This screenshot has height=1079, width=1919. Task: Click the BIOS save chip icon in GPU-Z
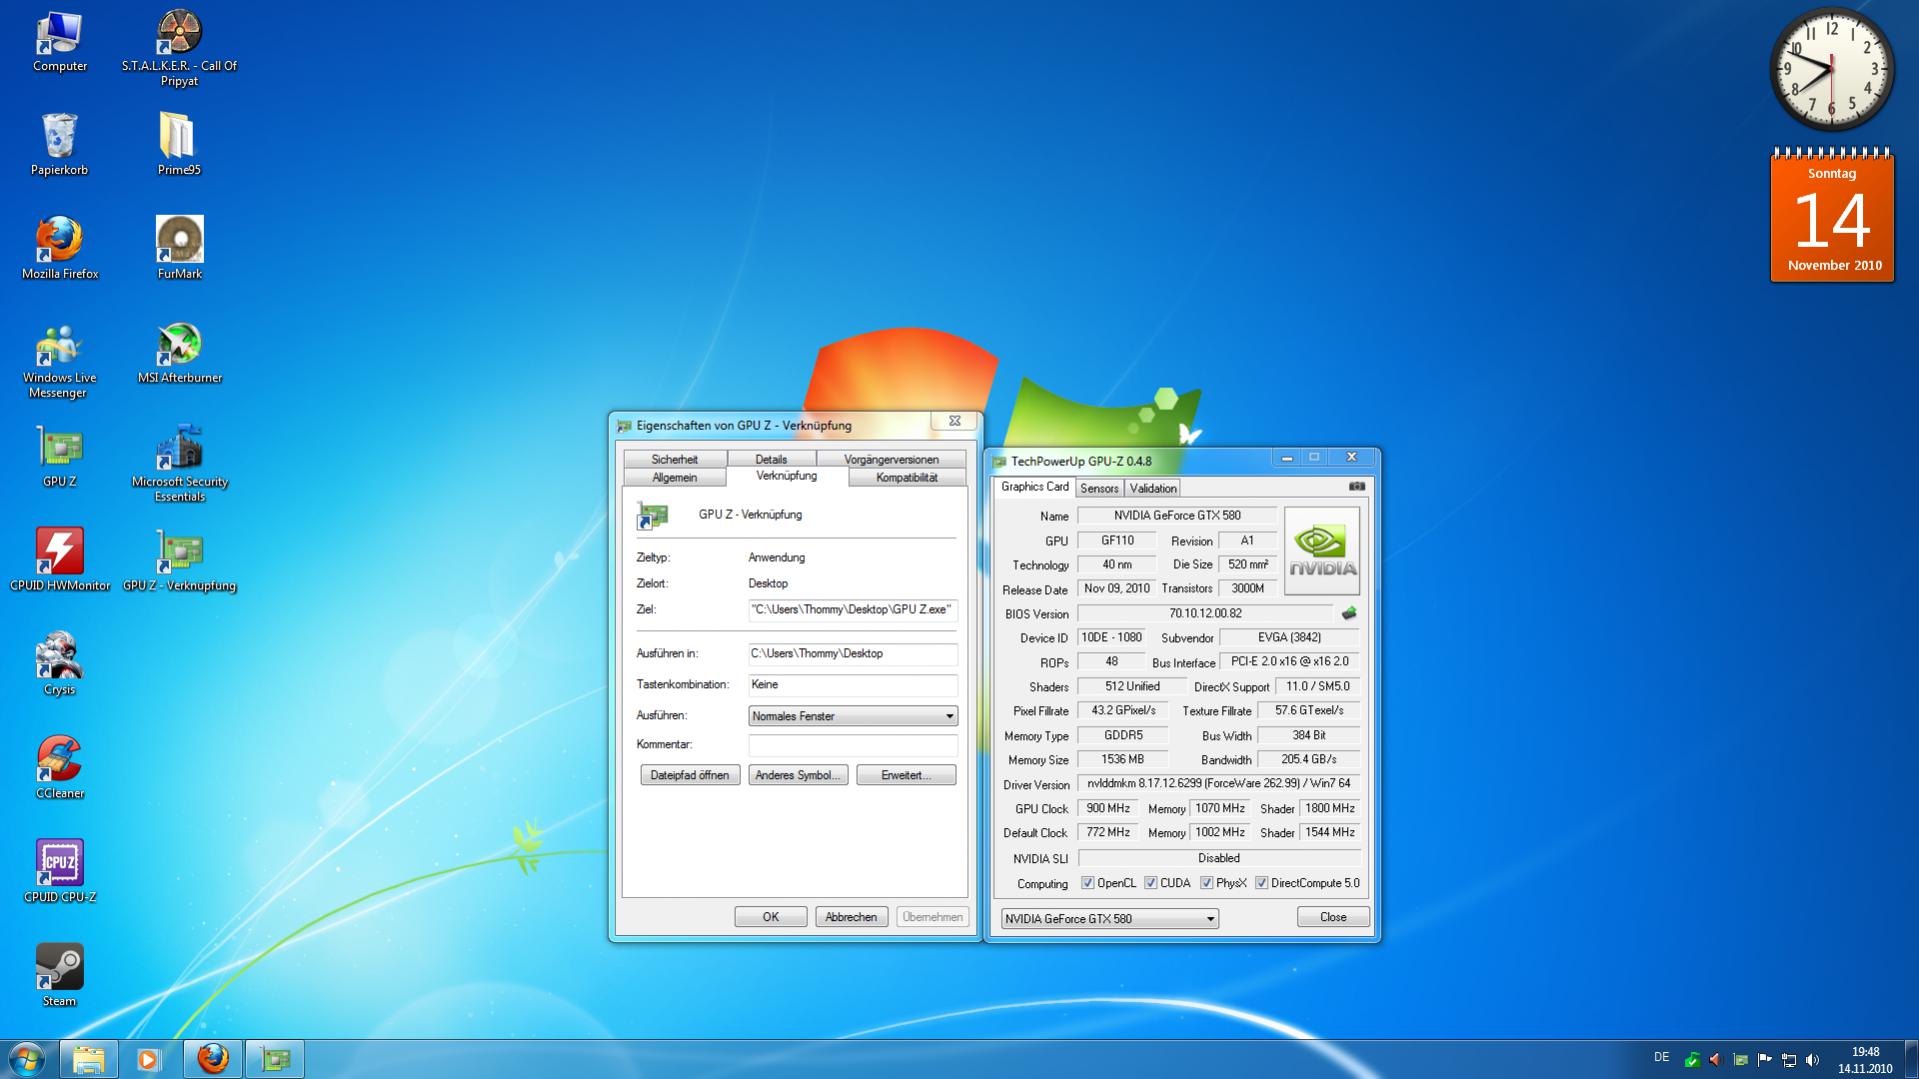click(x=1349, y=613)
